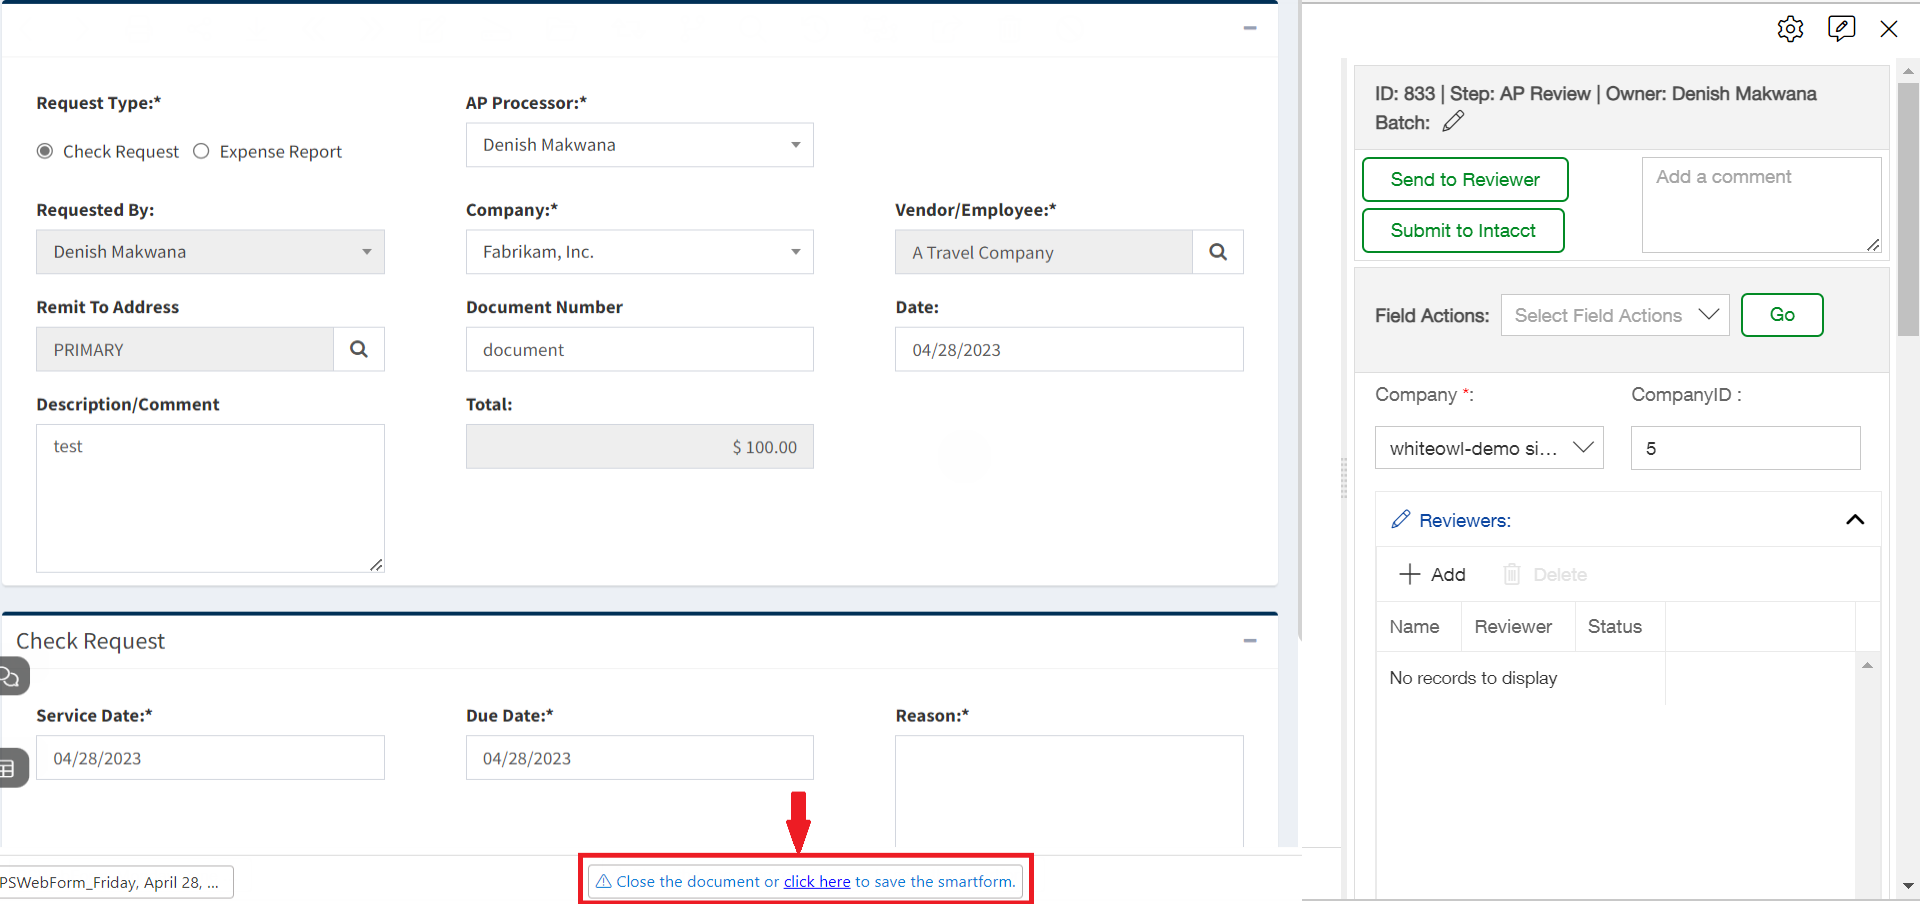
Task: Search Remit To Address with magnifier icon
Action: pyautogui.click(x=359, y=349)
